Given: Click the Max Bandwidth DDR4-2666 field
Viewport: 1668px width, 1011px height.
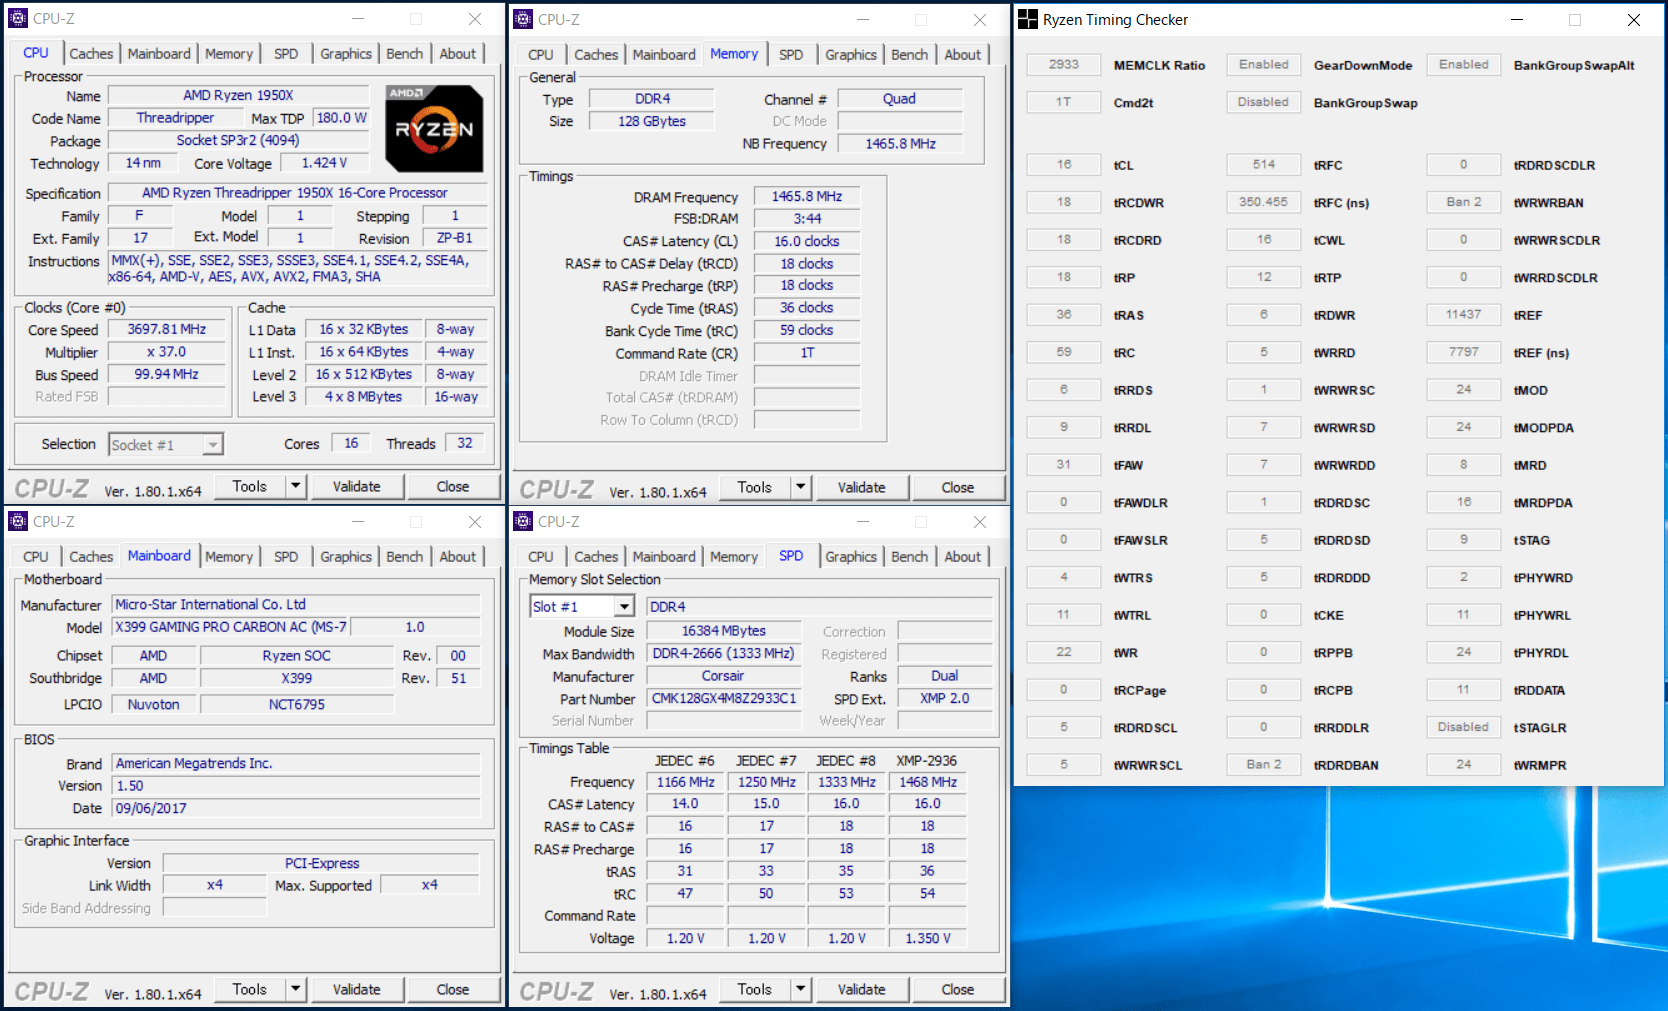Looking at the screenshot, I should (724, 653).
